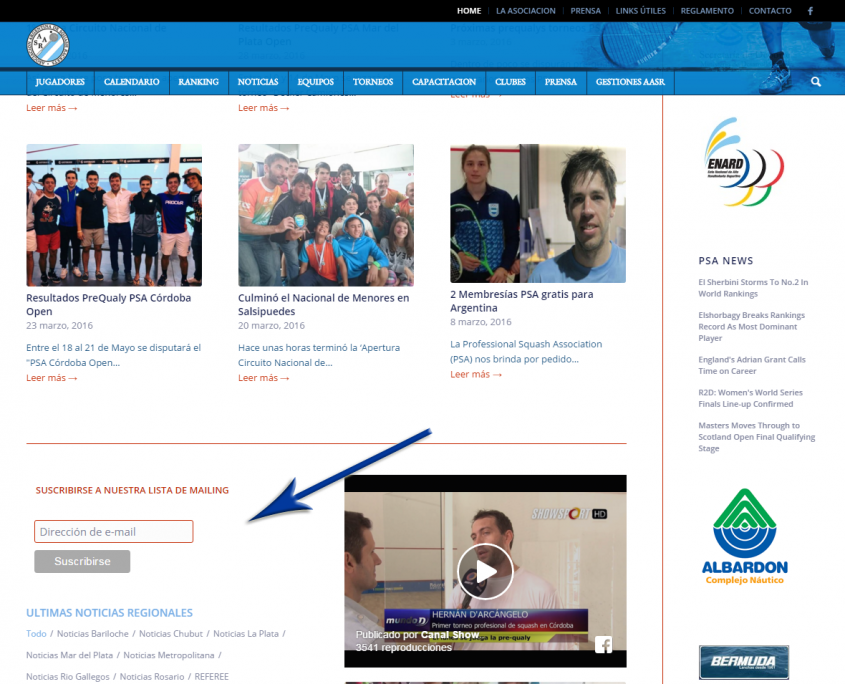The height and width of the screenshot is (684, 845).
Task: Play the Hernán D'Arcángelo video
Action: [485, 571]
